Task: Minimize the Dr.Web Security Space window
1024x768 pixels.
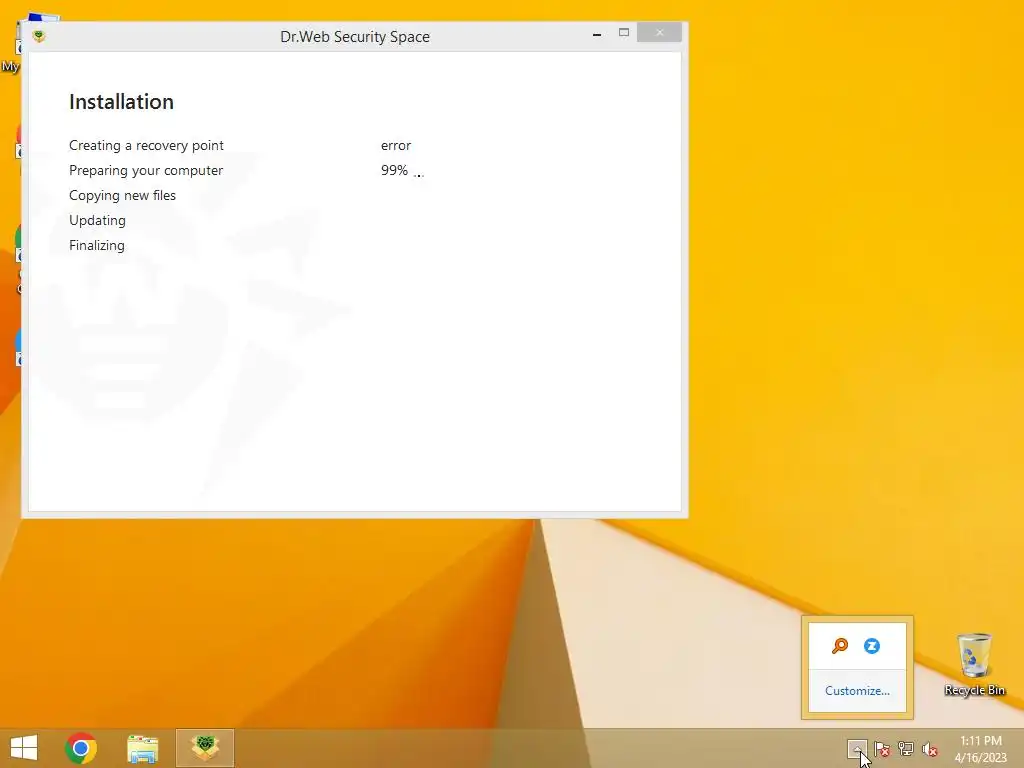Action: (597, 33)
